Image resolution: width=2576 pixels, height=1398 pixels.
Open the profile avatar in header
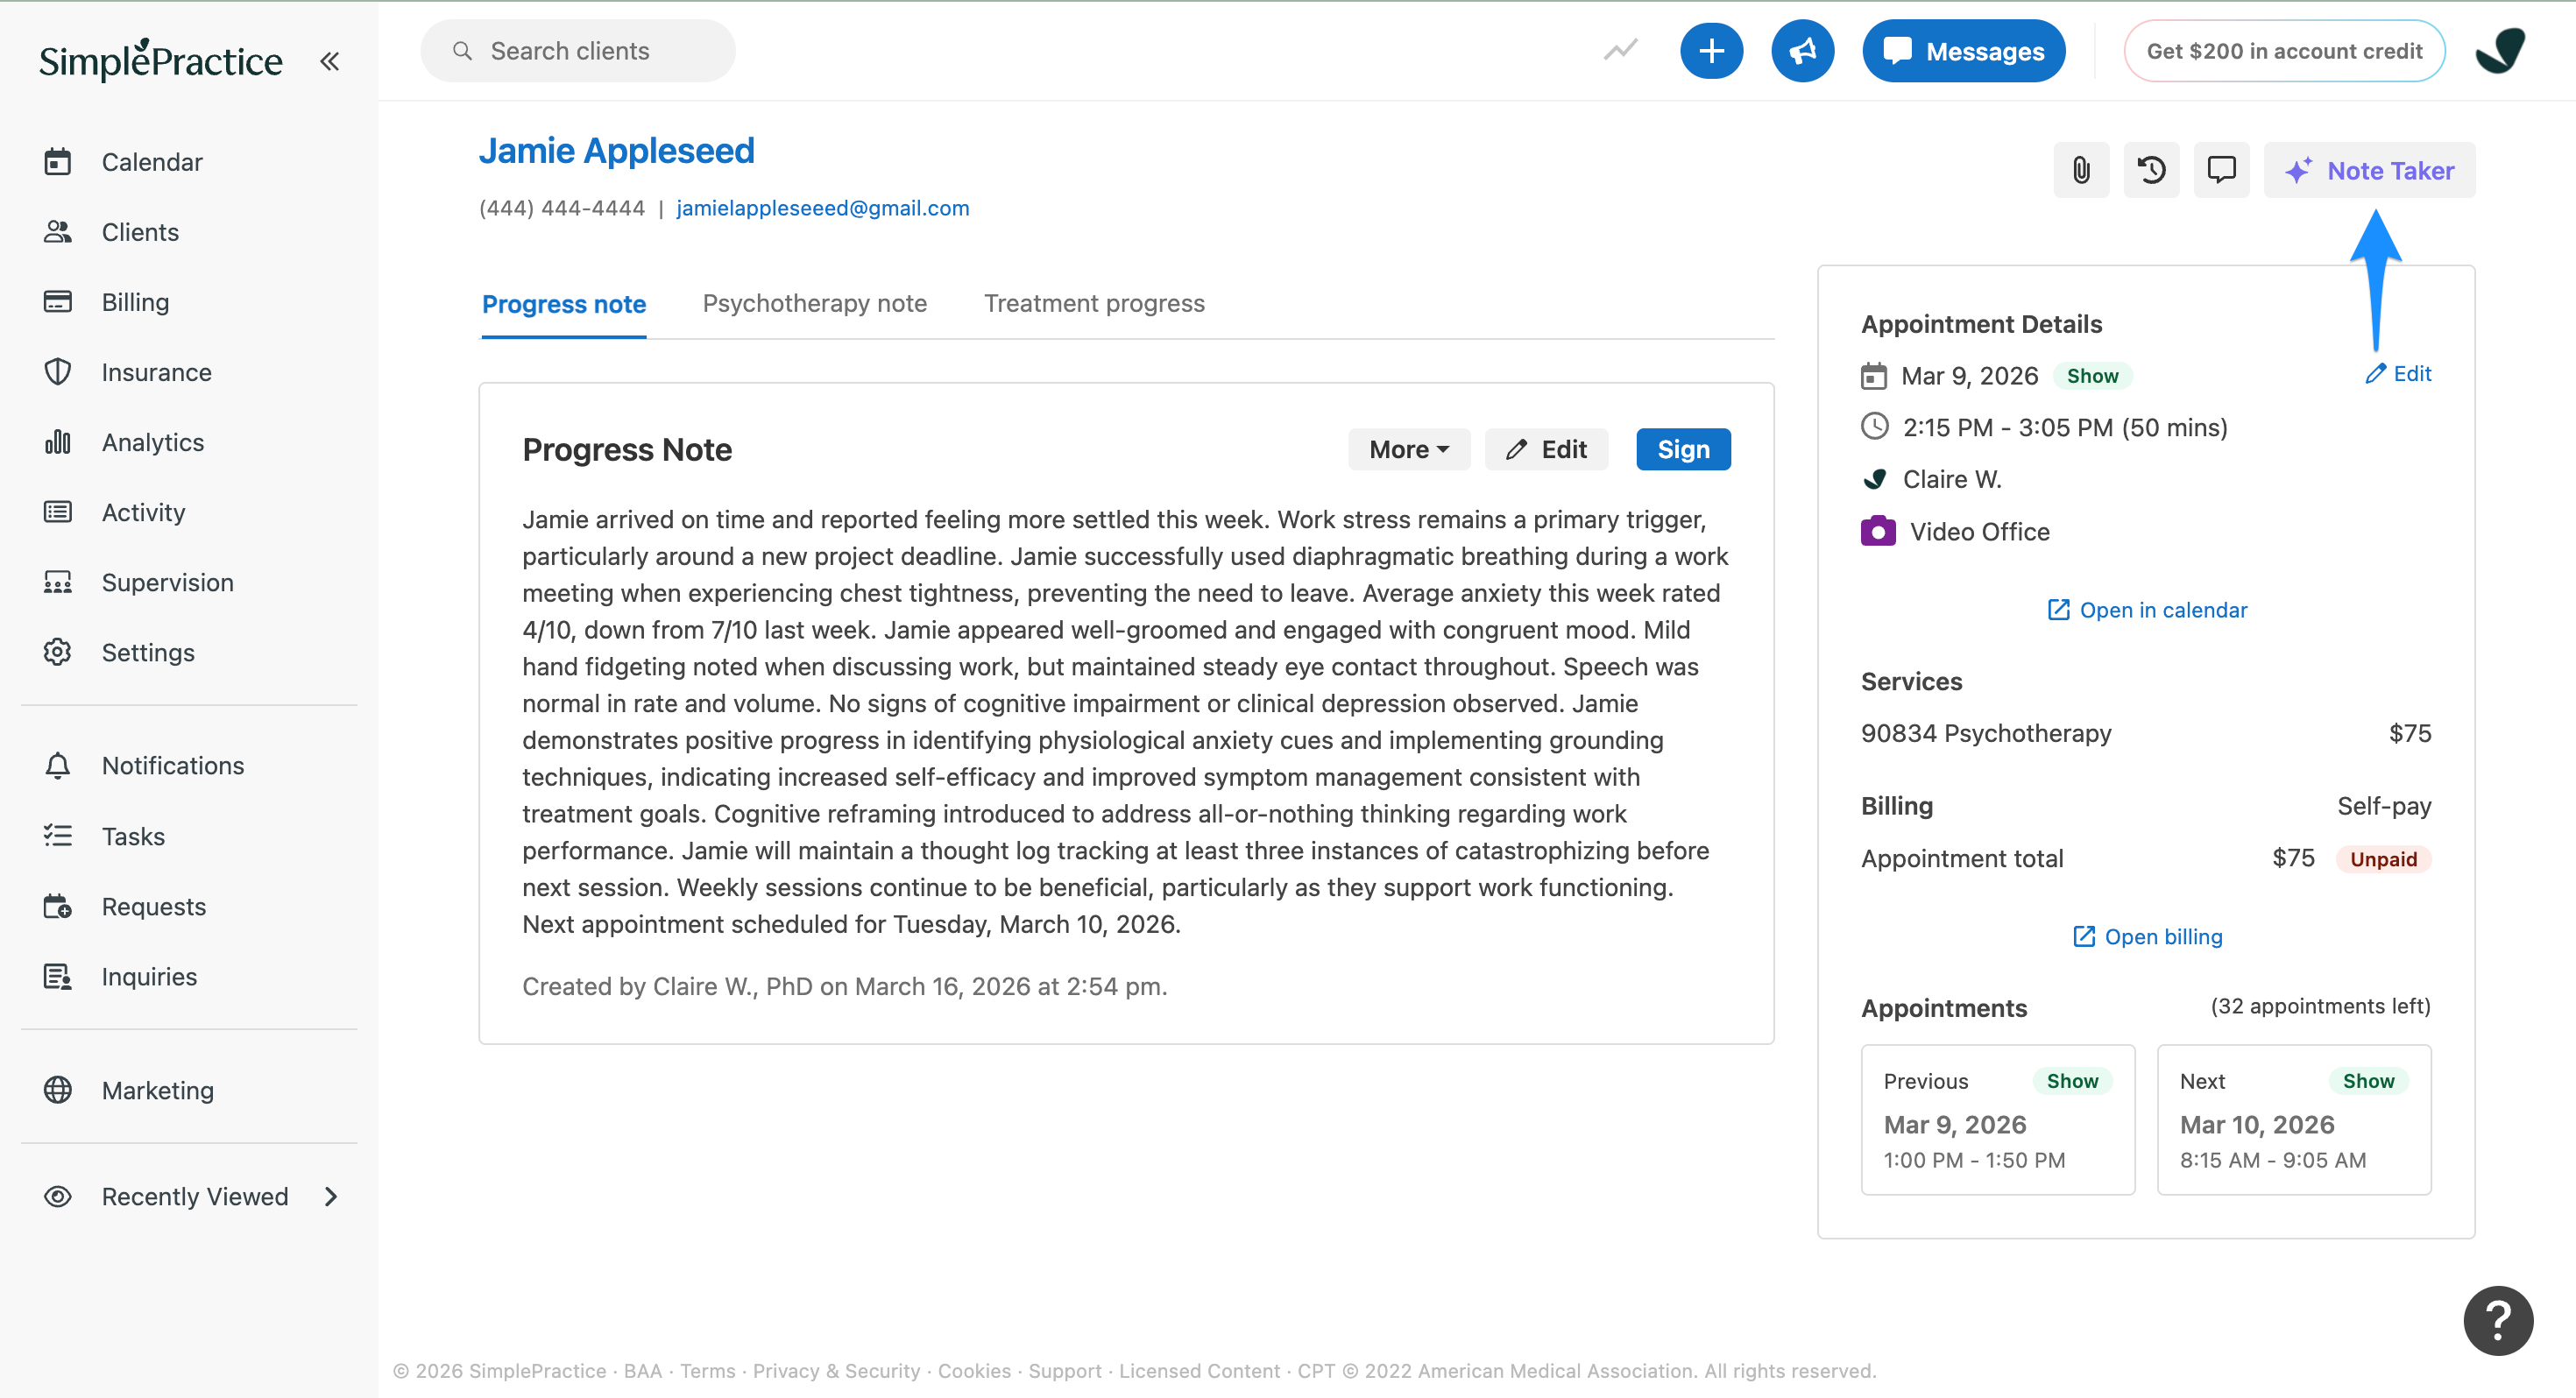pyautogui.click(x=2500, y=51)
